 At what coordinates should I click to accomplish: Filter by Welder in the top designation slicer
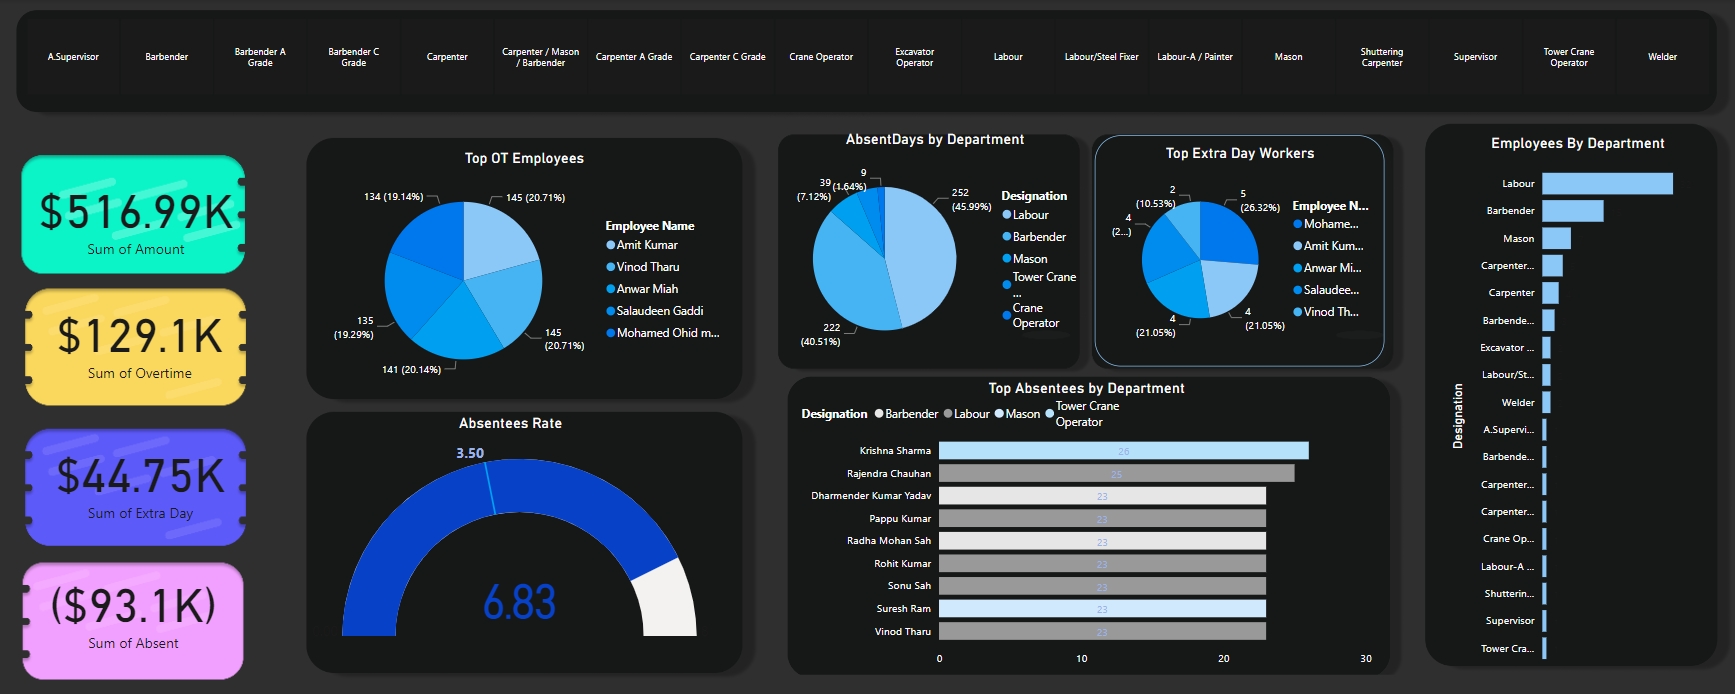pos(1662,57)
